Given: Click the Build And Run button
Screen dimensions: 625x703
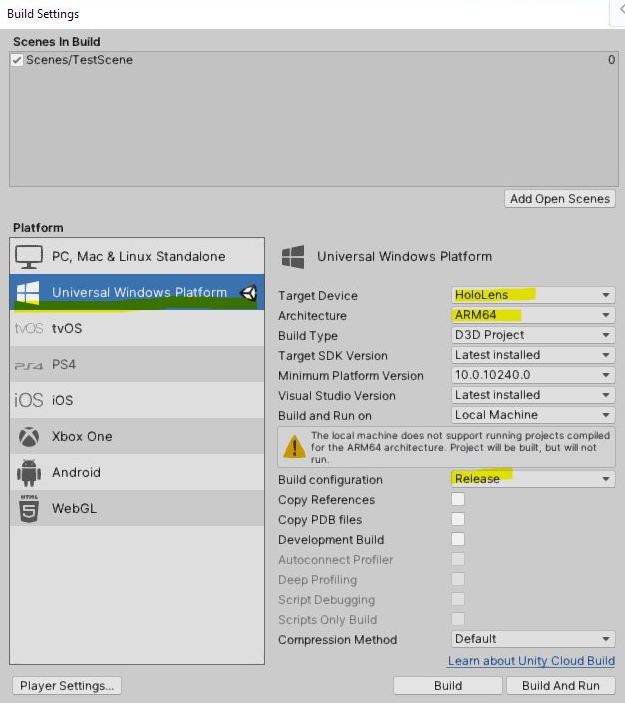Looking at the screenshot, I should 560,686.
